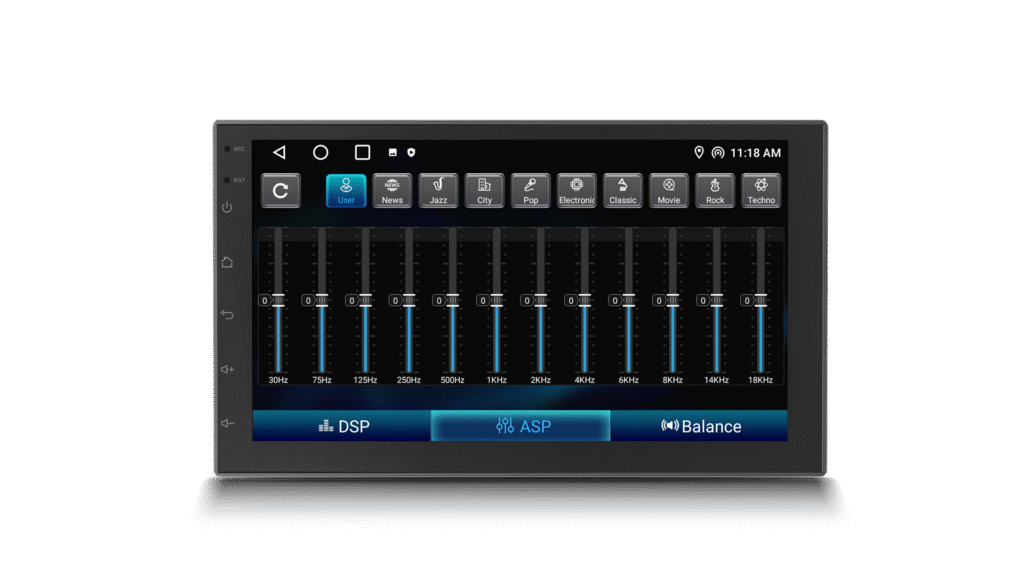Select the Pop microphone preset
Viewport: 1024px width, 576px height.
point(530,190)
